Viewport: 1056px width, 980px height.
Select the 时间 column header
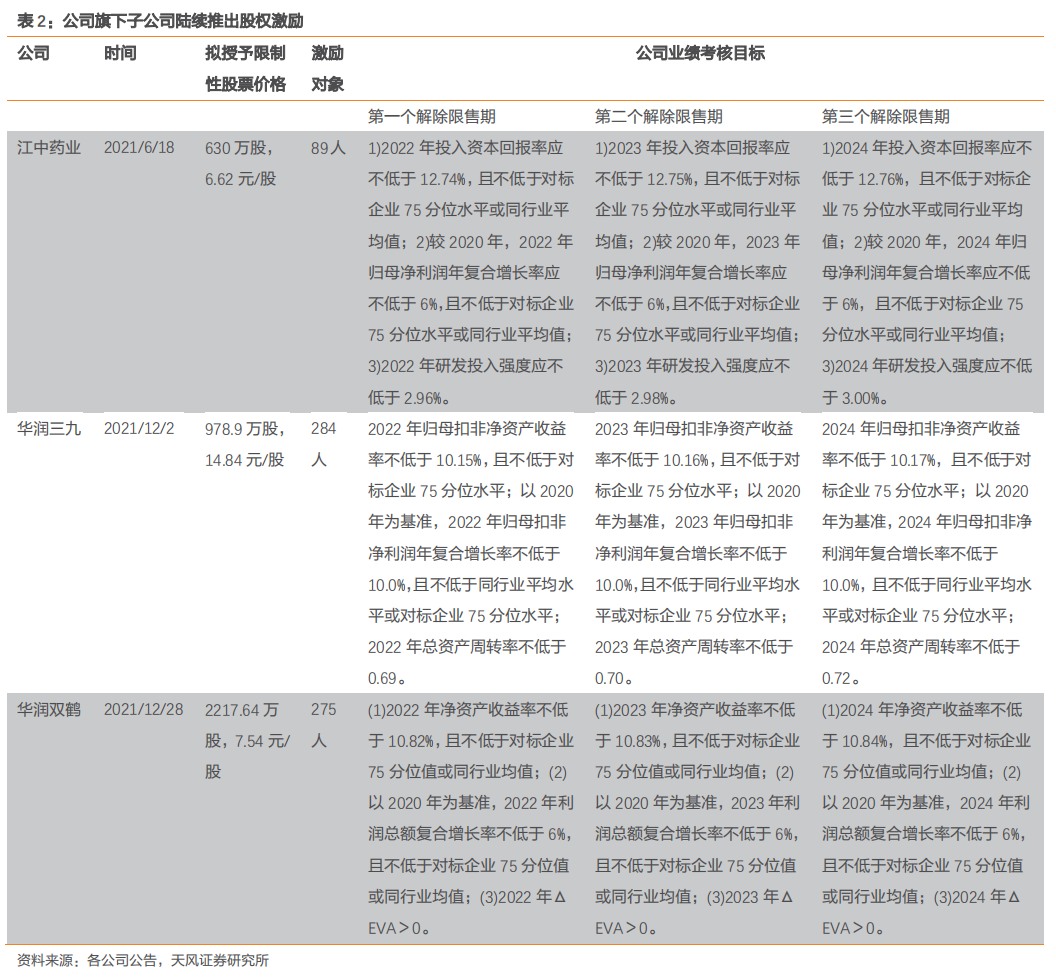120,53
